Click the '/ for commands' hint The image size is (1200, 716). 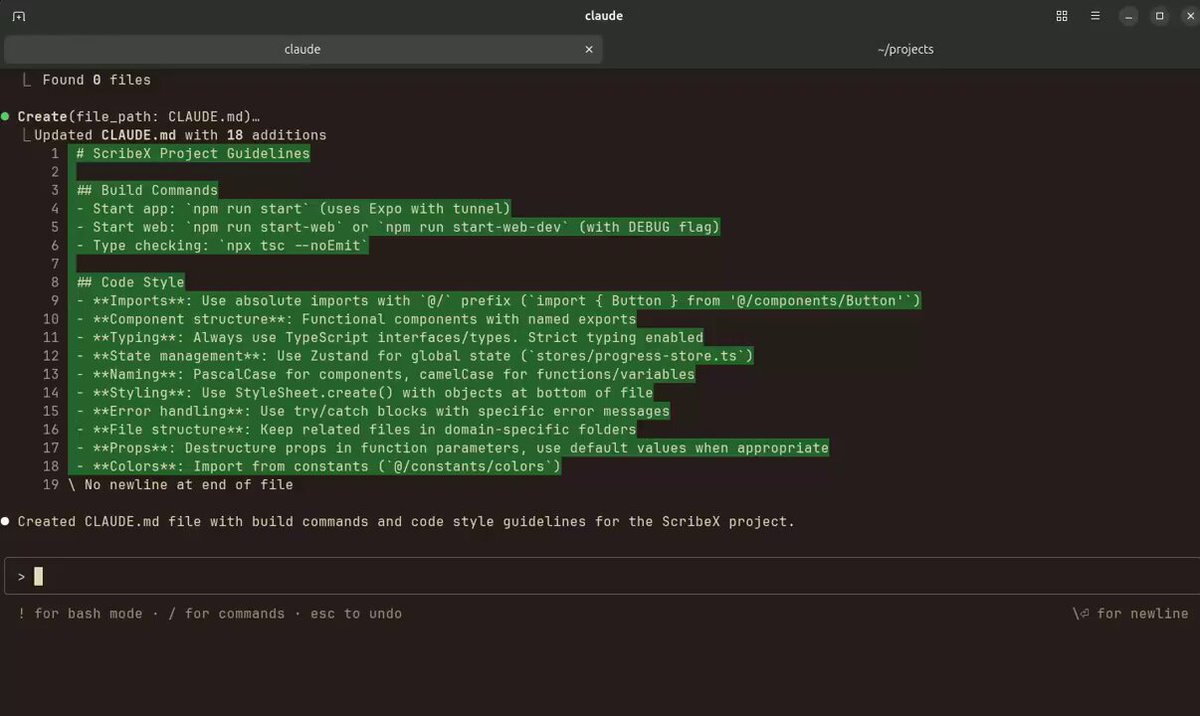(x=227, y=614)
